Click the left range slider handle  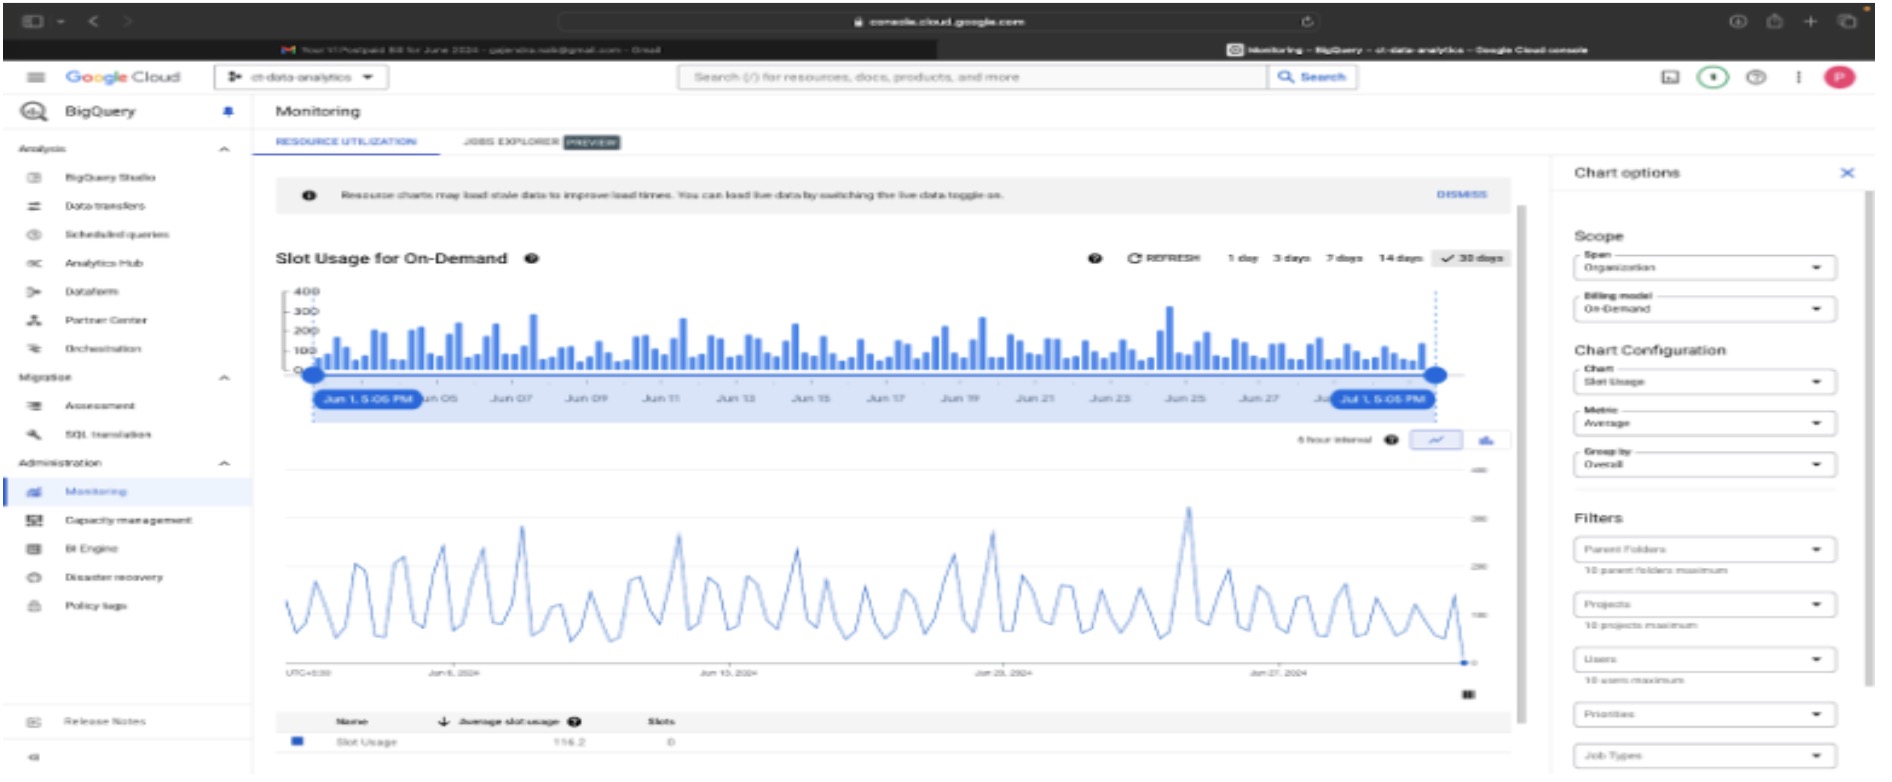313,375
